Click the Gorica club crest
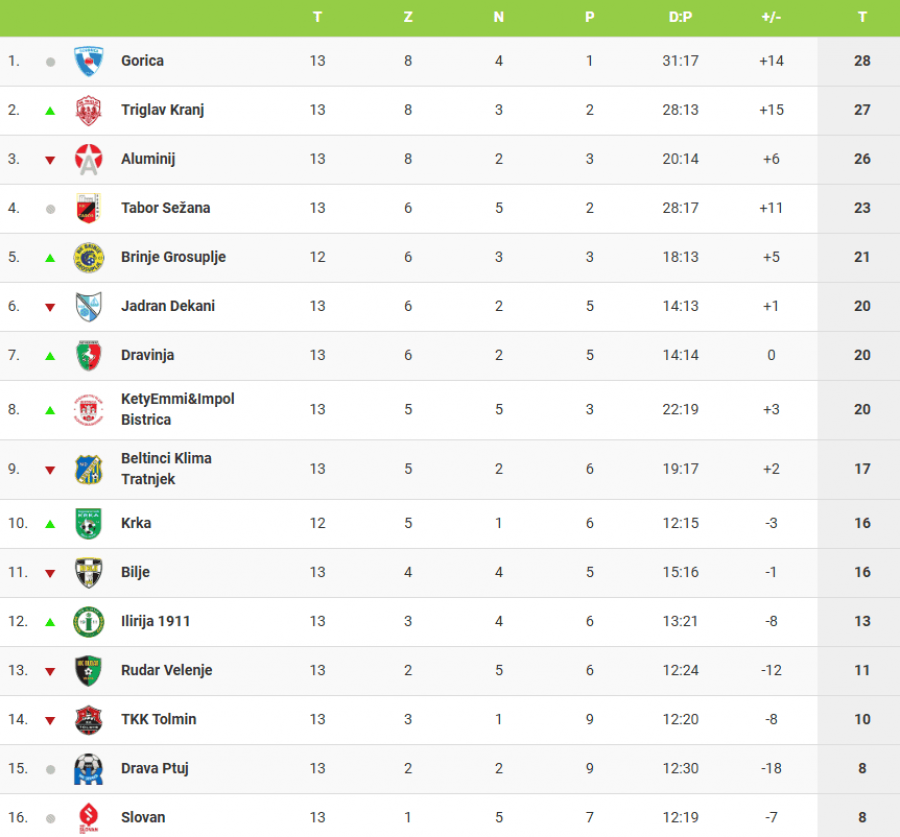The height and width of the screenshot is (837, 900). [x=88, y=61]
